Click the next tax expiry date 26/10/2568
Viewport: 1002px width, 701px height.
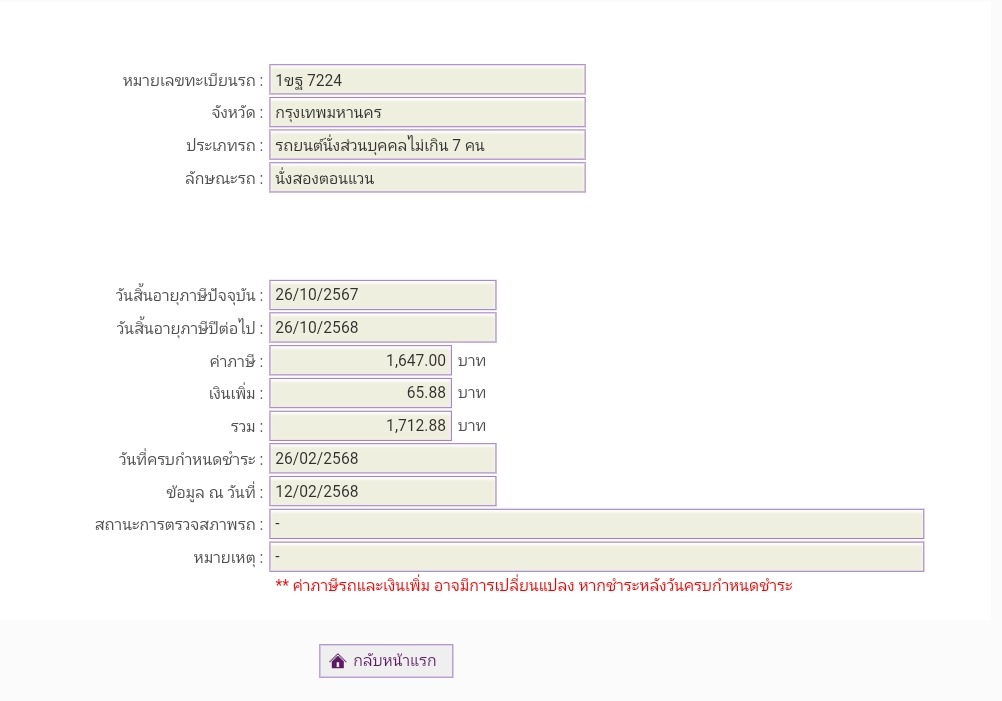[382, 327]
